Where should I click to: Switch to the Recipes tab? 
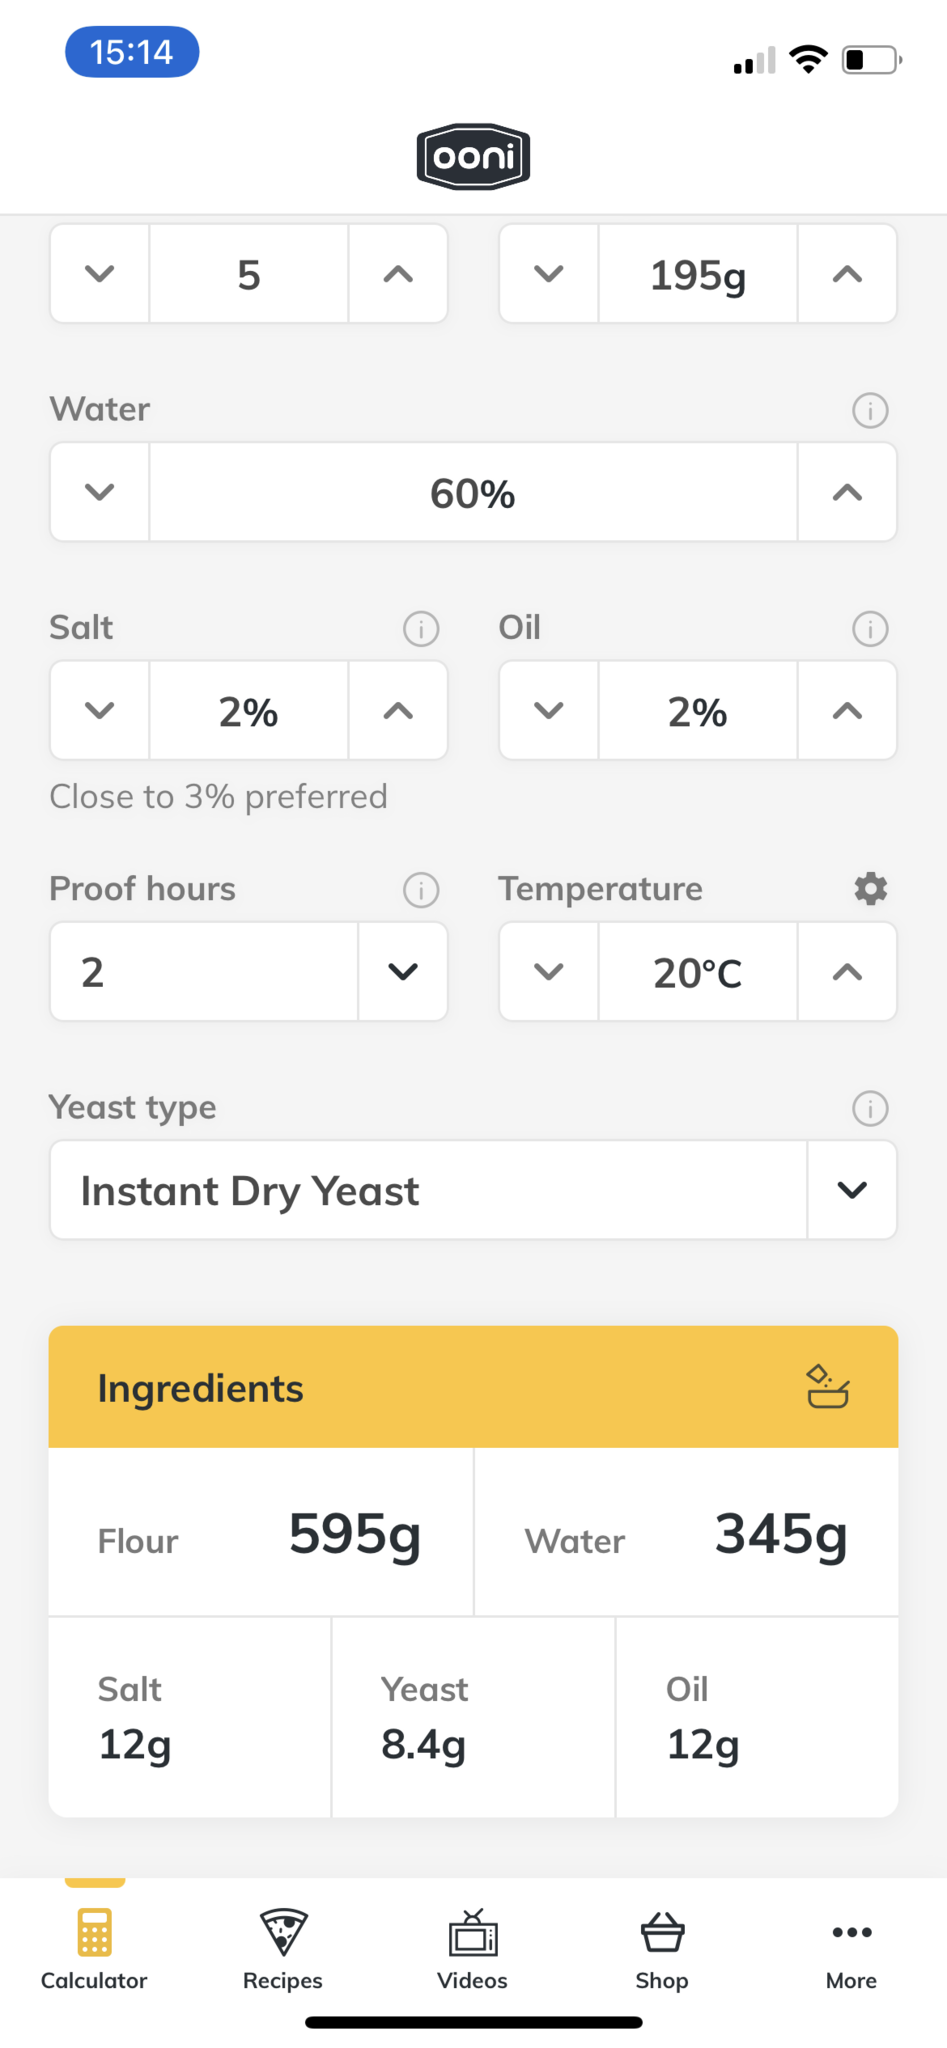point(283,1947)
